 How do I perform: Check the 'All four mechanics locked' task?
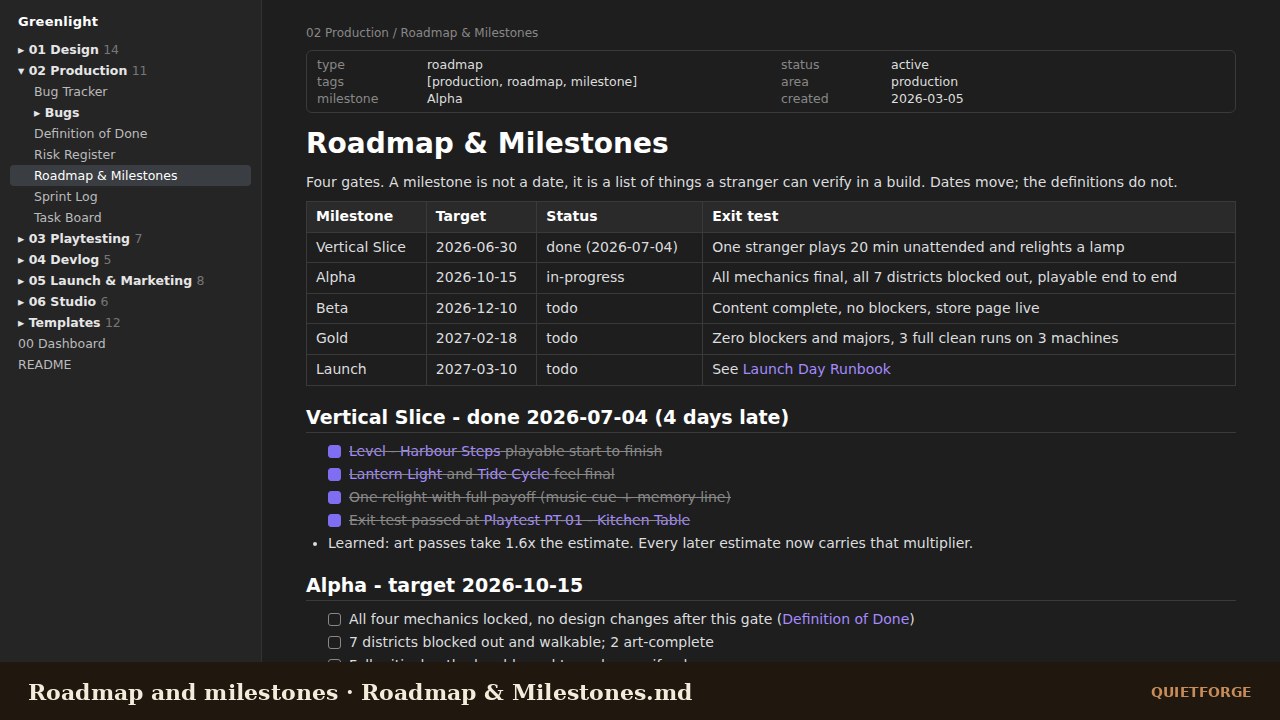(x=335, y=620)
